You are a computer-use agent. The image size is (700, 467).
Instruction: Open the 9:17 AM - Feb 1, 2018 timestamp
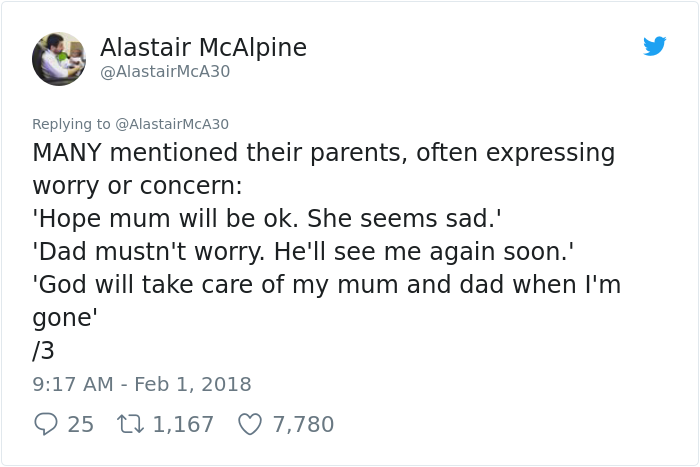(142, 384)
